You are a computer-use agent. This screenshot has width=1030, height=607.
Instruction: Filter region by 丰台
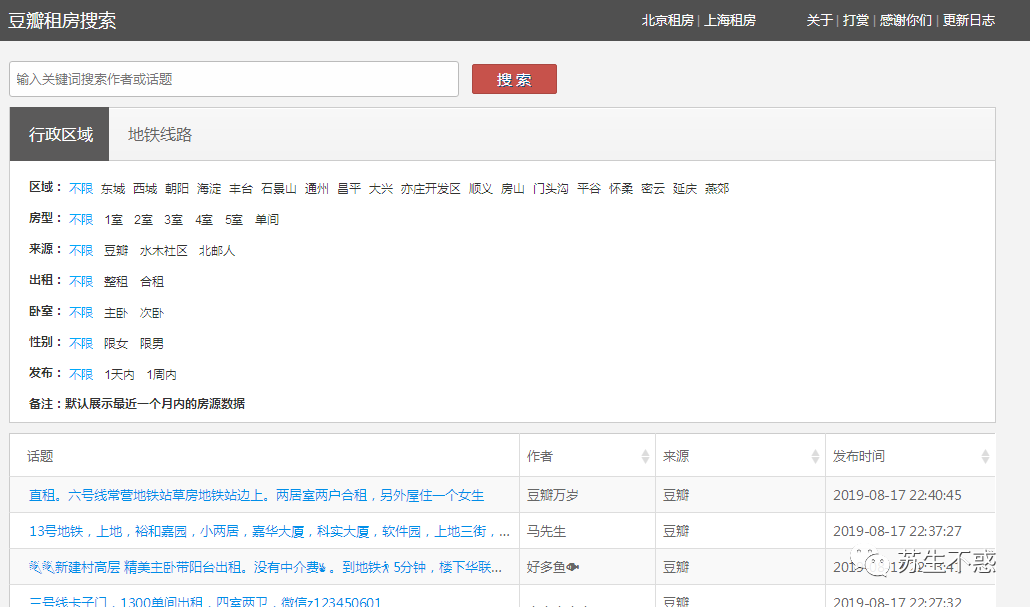(241, 189)
